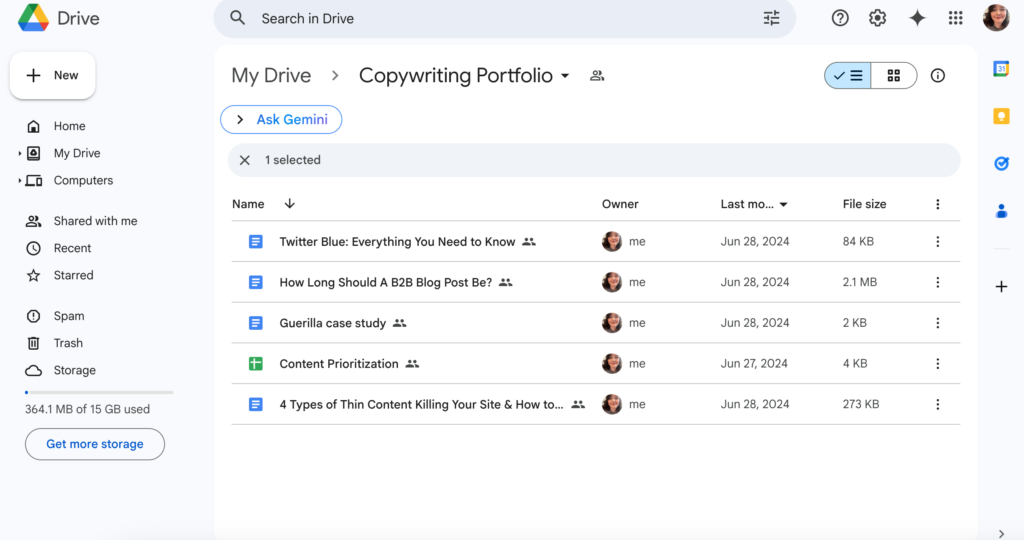Reverse sort direction arrow next to Name
The image size is (1024, 540).
pos(289,204)
